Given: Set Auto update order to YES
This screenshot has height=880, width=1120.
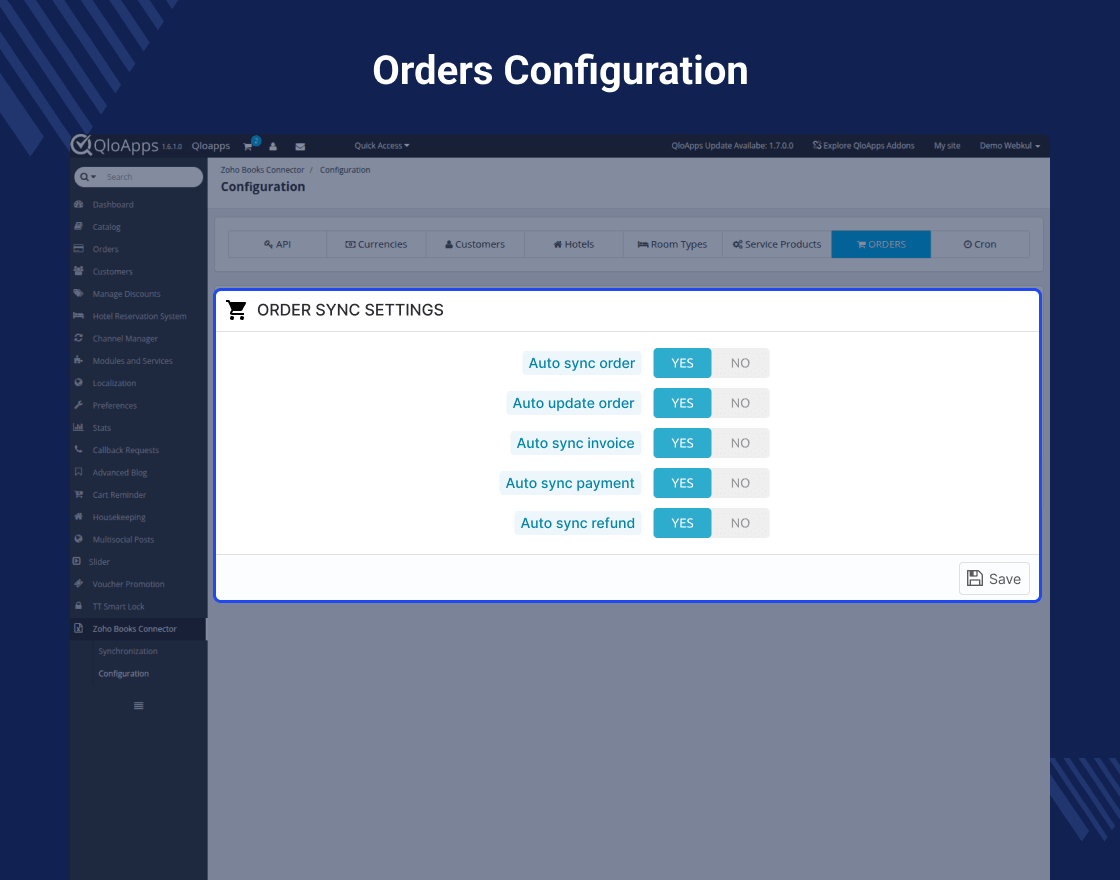Looking at the screenshot, I should tap(682, 403).
